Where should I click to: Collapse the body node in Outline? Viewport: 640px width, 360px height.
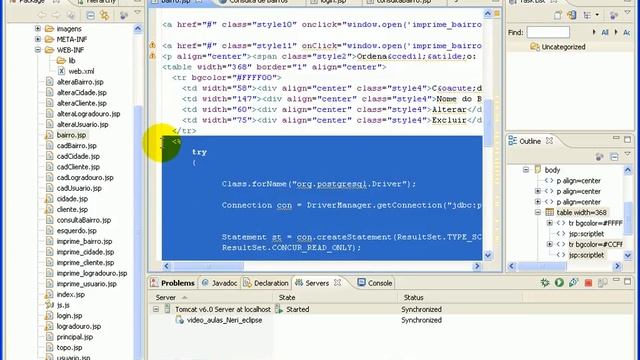pos(526,170)
